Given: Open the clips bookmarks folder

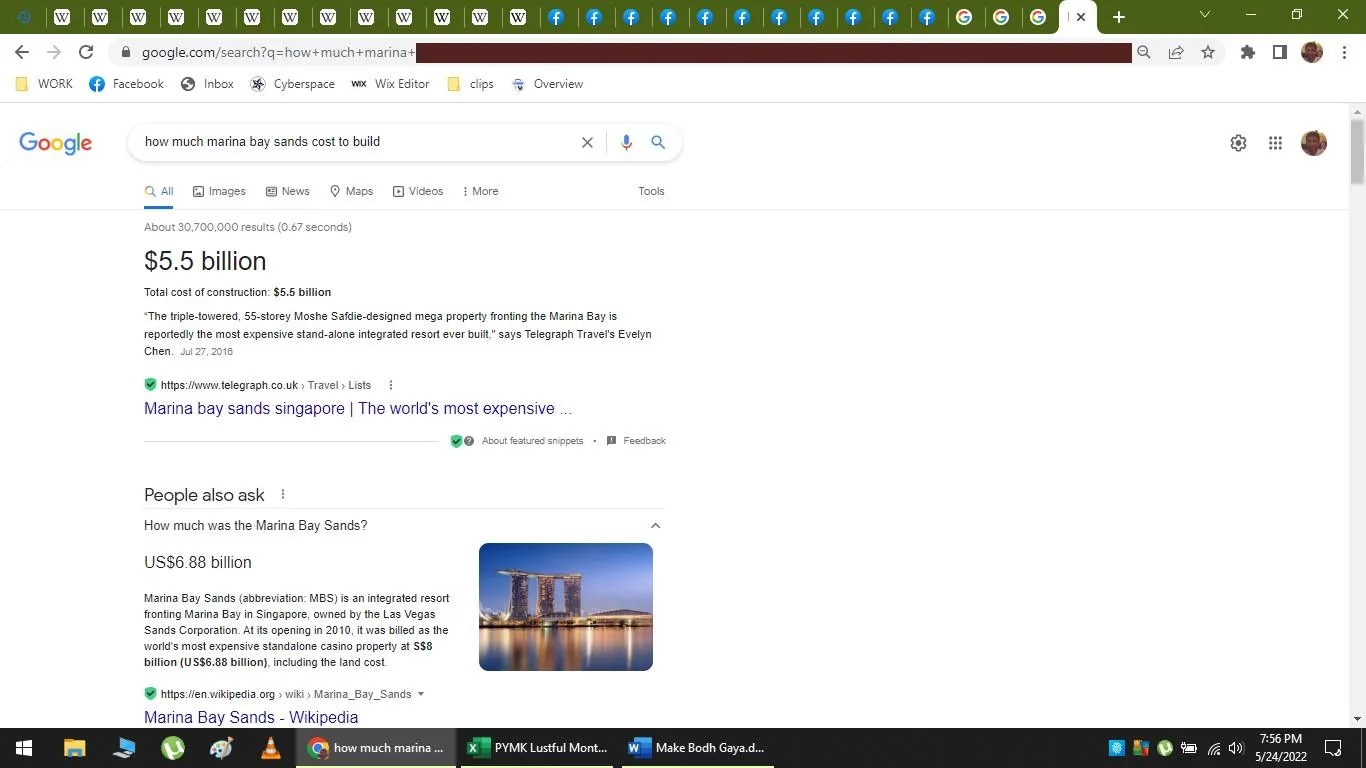Looking at the screenshot, I should (x=470, y=84).
